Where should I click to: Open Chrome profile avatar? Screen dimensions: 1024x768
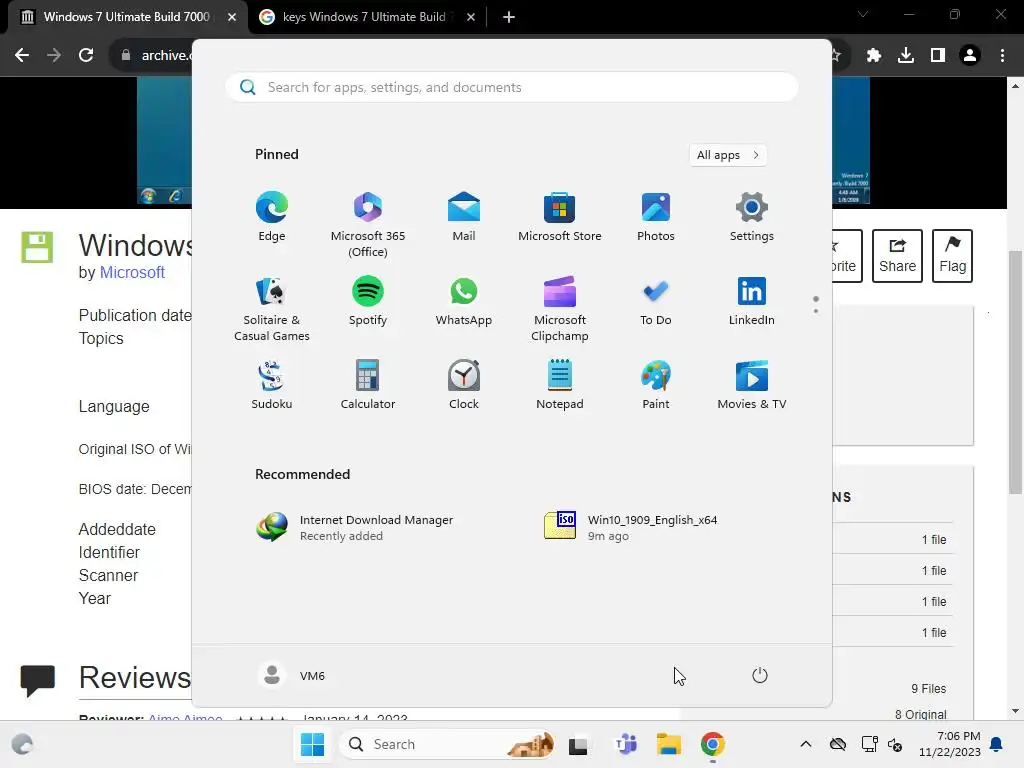970,55
